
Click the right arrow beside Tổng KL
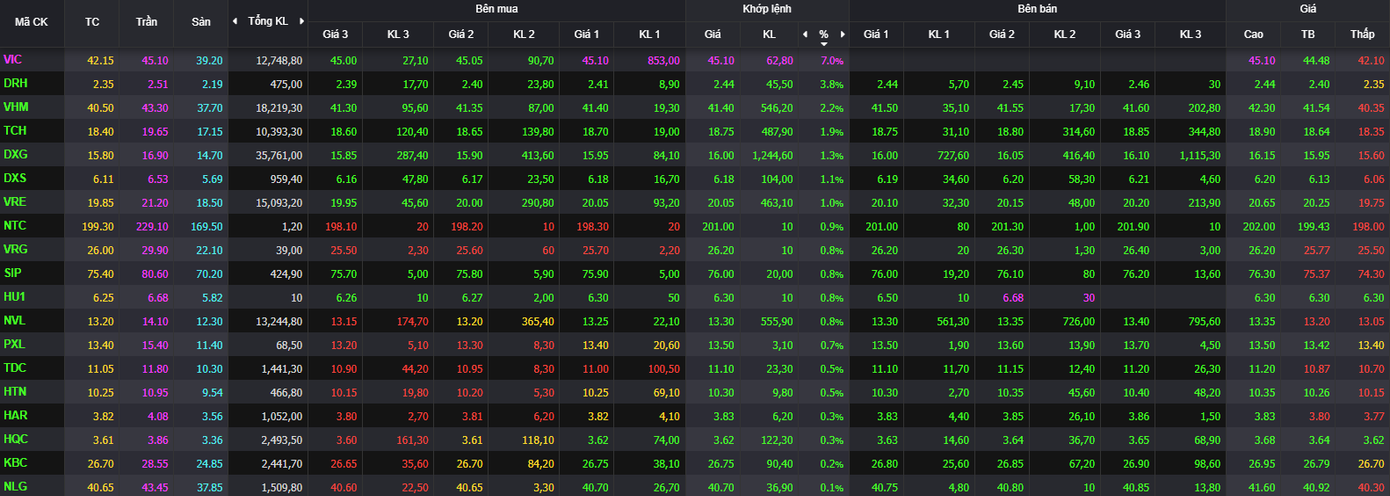click(x=301, y=21)
